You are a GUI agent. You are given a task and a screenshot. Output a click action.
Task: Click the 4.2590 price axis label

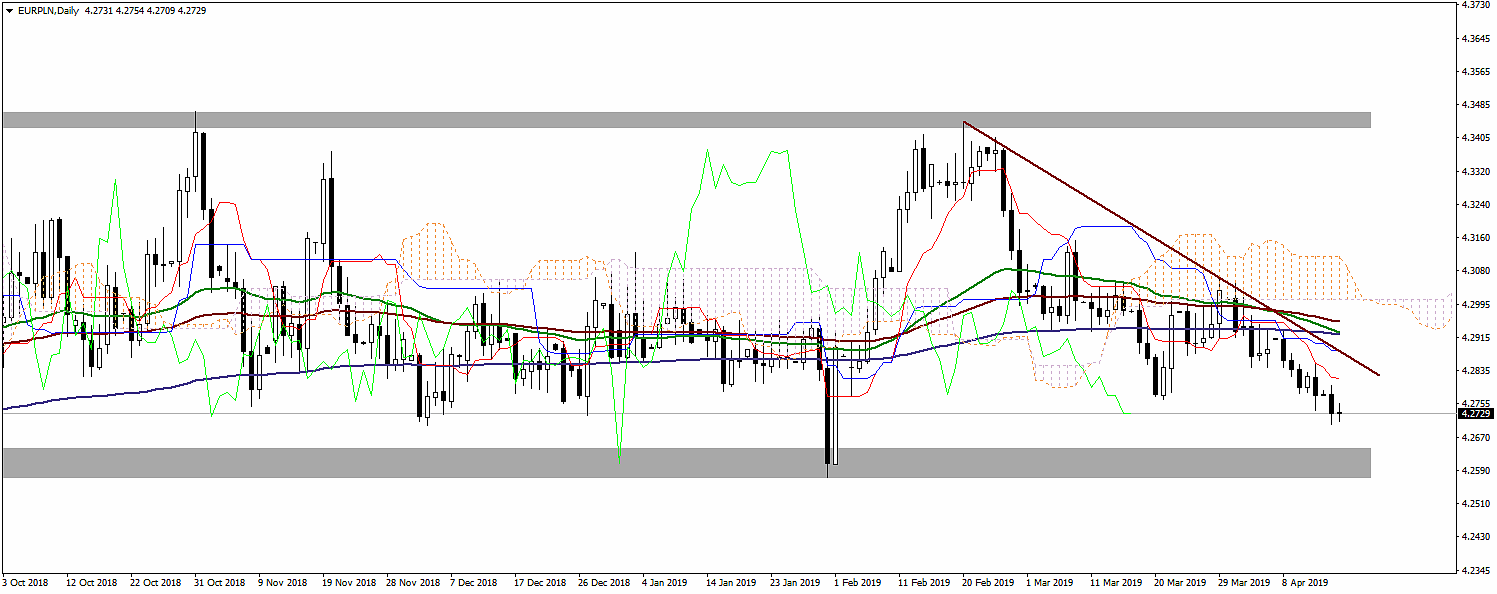pyautogui.click(x=1476, y=471)
